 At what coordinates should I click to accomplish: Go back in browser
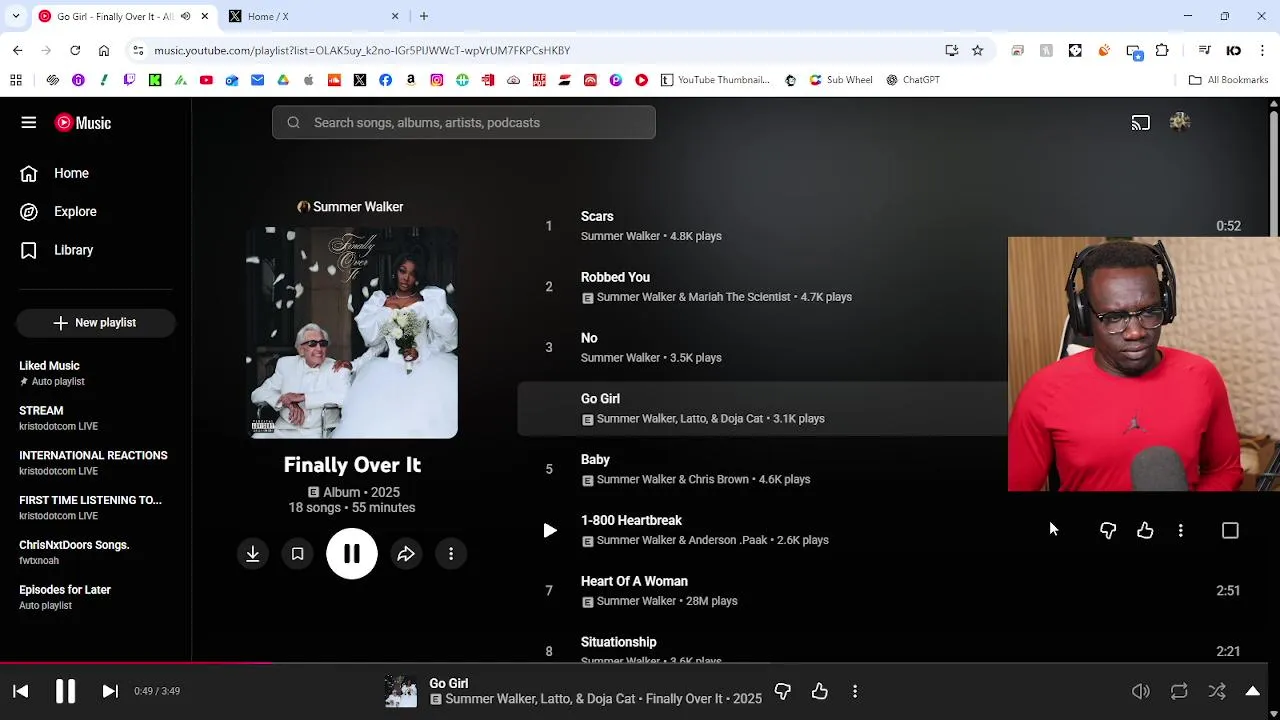point(18,50)
